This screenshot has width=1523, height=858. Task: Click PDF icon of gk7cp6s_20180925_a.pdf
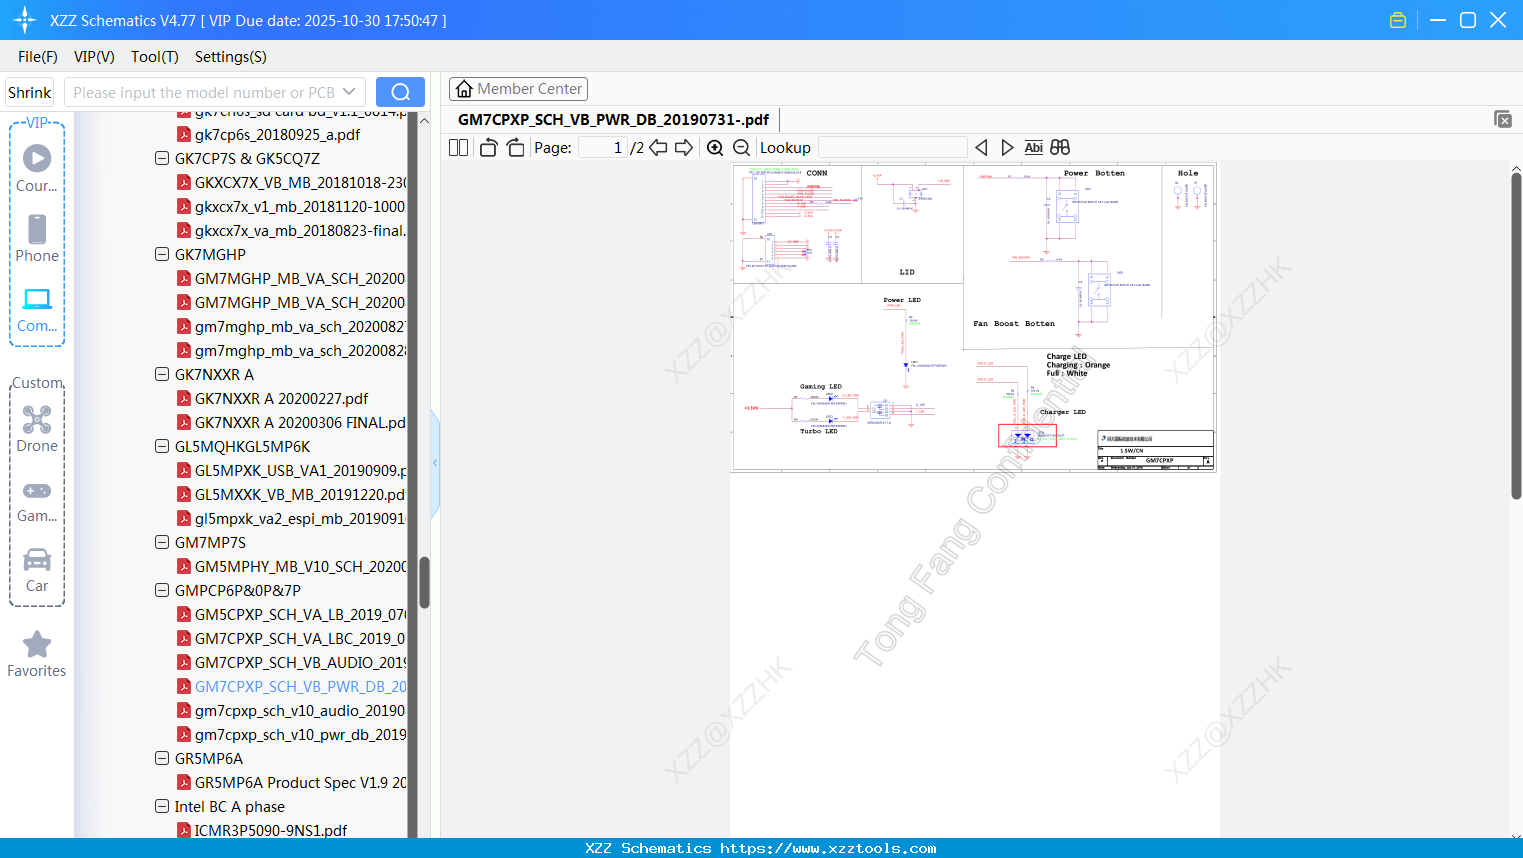(184, 134)
